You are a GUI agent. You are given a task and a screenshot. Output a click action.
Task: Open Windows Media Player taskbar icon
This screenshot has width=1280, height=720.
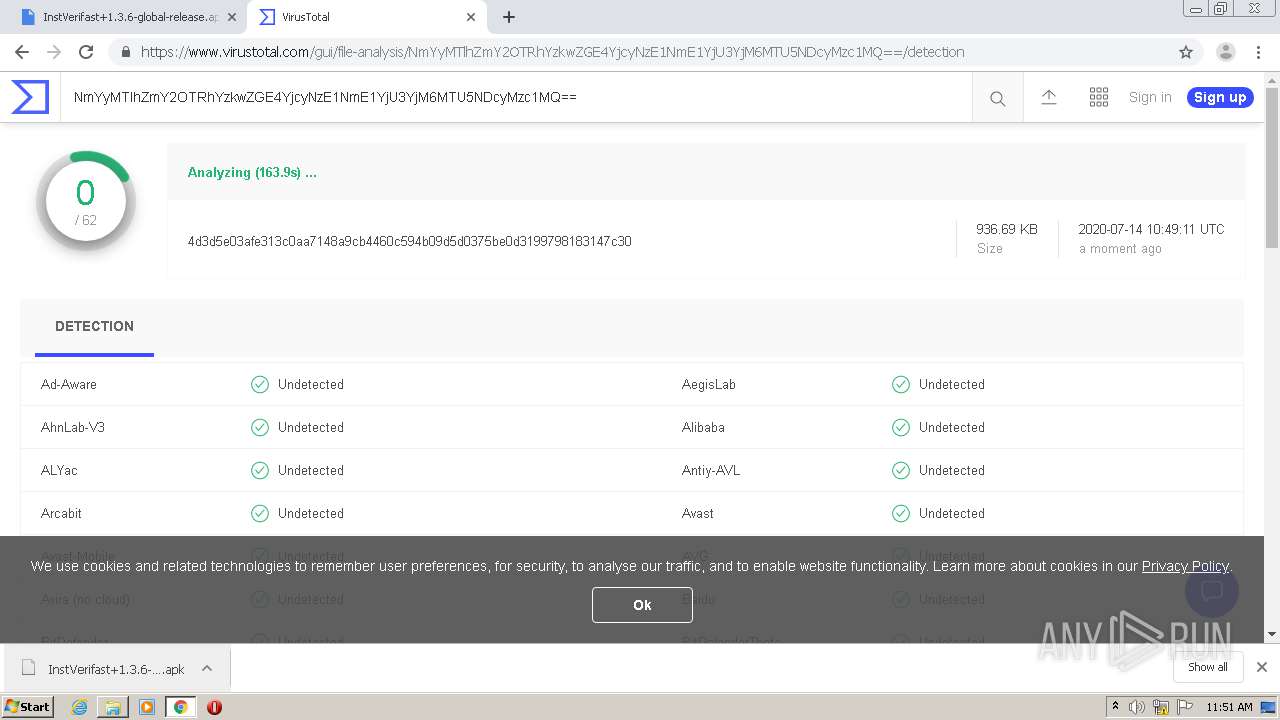coord(147,707)
